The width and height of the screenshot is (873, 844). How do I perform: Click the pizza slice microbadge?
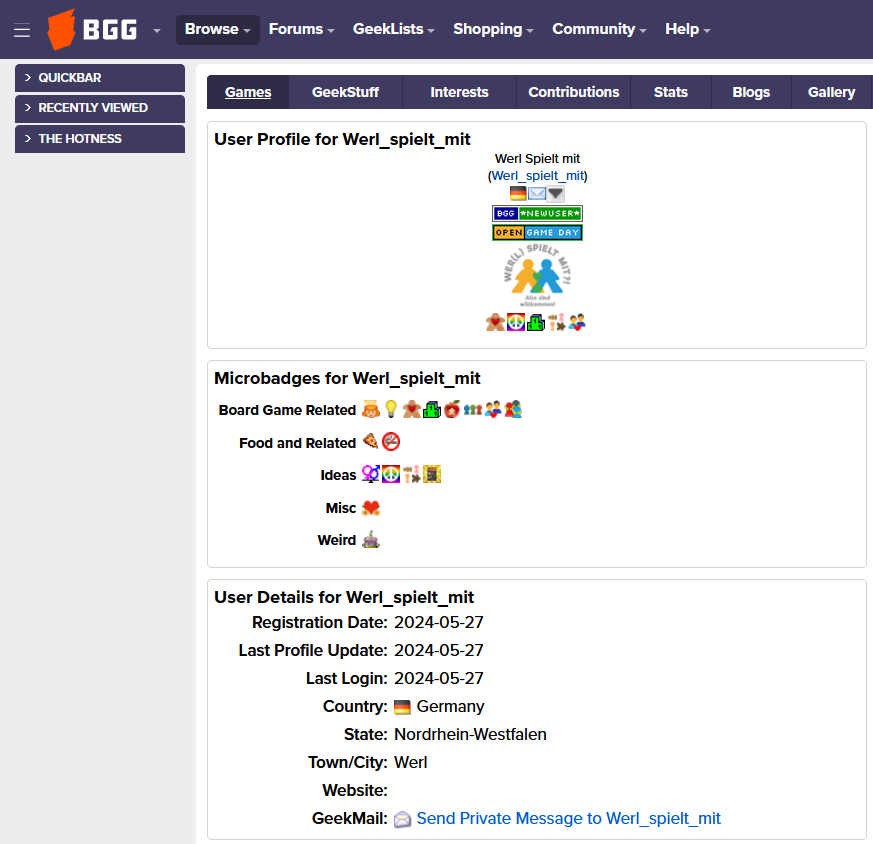(x=370, y=442)
